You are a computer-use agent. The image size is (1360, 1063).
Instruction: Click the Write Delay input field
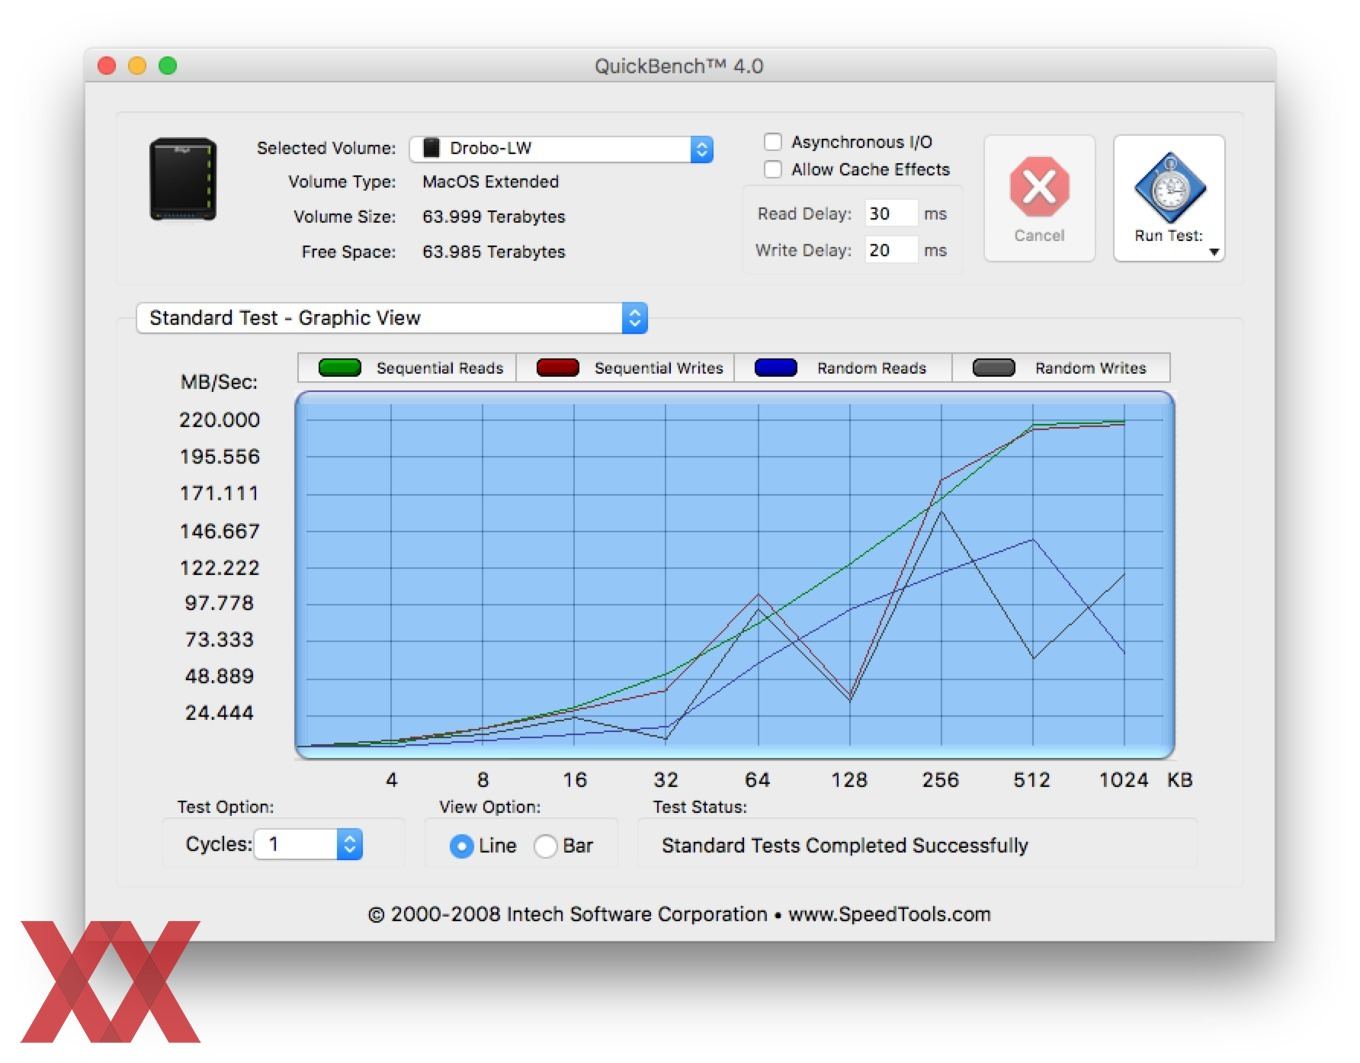[890, 250]
